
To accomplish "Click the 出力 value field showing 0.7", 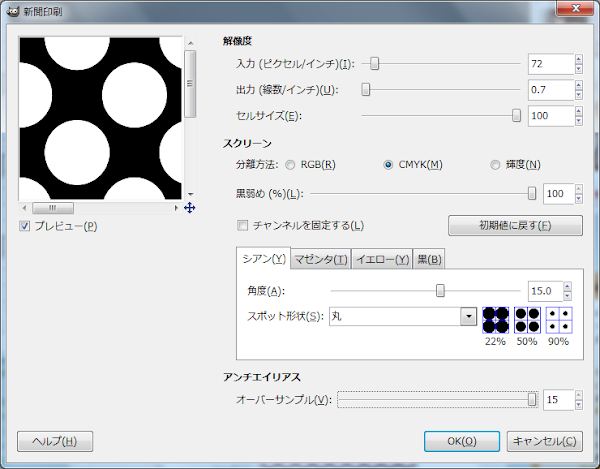I will point(551,90).
